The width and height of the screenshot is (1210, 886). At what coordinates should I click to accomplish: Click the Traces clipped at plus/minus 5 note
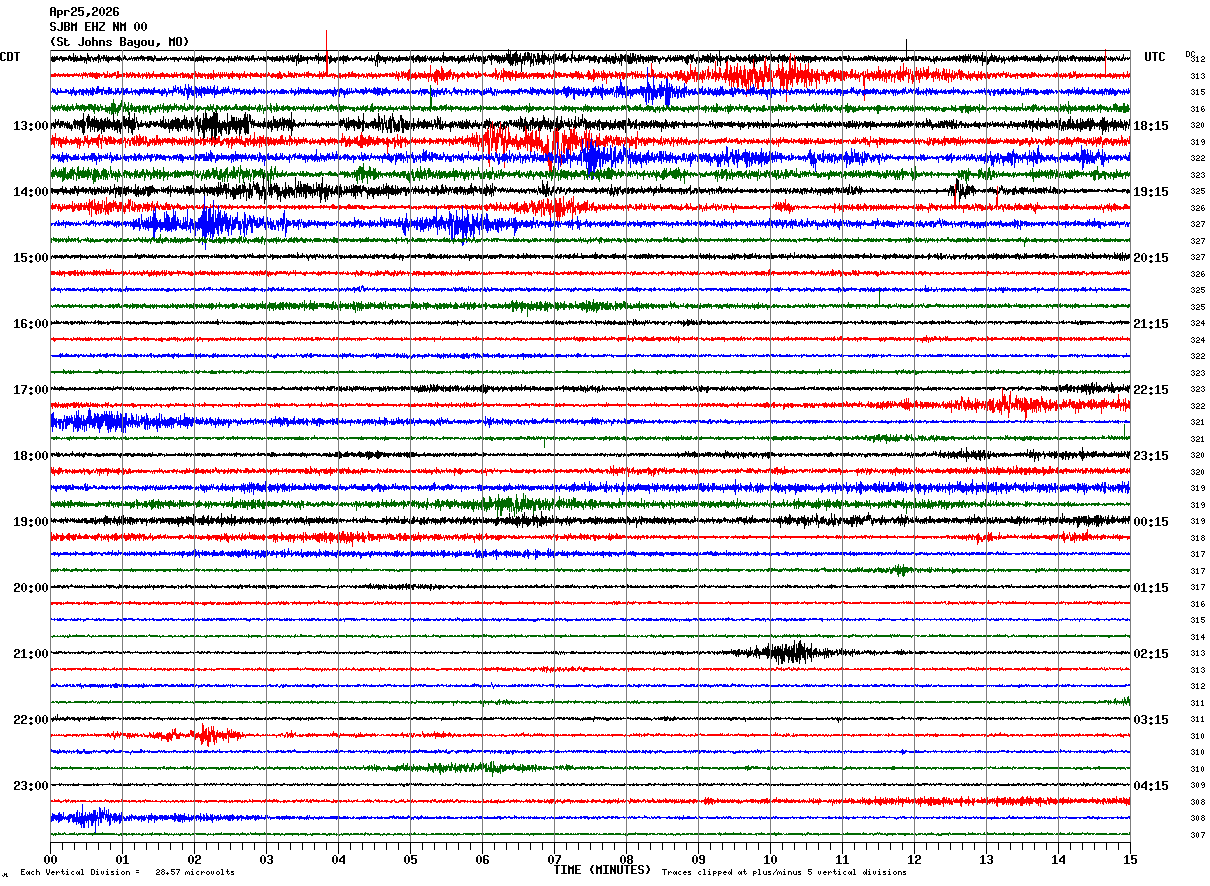click(x=784, y=872)
